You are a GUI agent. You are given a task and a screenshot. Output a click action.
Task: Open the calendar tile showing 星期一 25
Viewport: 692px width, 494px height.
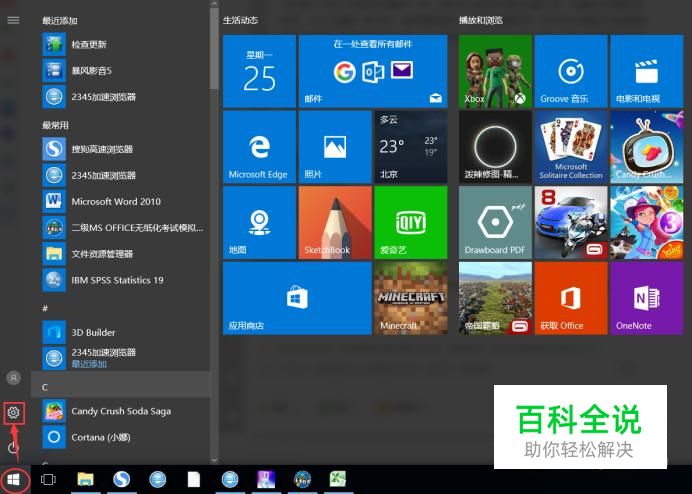pos(260,71)
